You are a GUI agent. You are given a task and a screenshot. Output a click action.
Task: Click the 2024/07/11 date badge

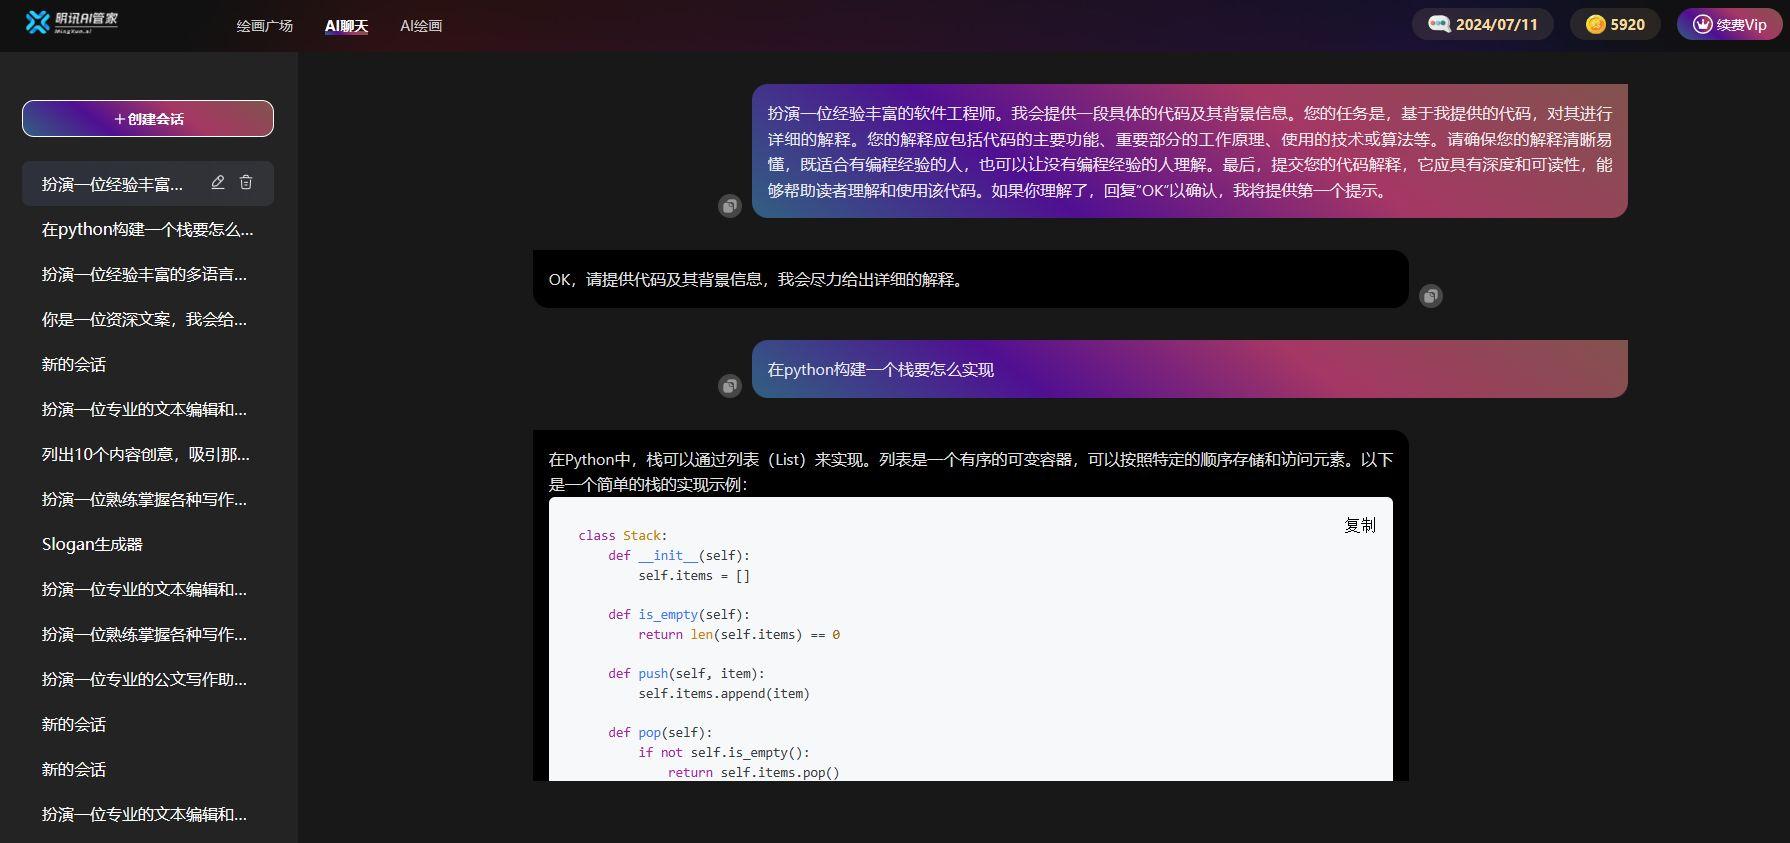1482,24
